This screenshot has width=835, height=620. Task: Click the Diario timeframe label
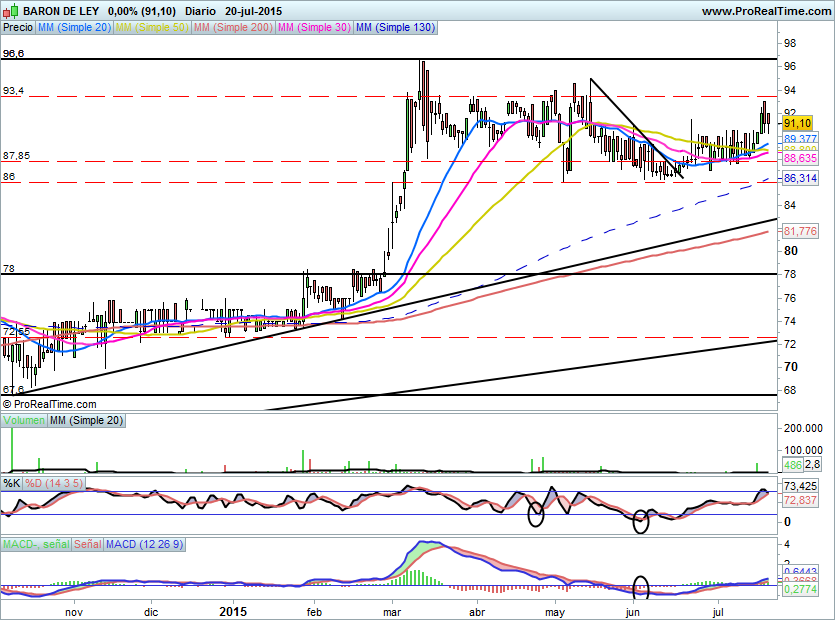point(200,11)
